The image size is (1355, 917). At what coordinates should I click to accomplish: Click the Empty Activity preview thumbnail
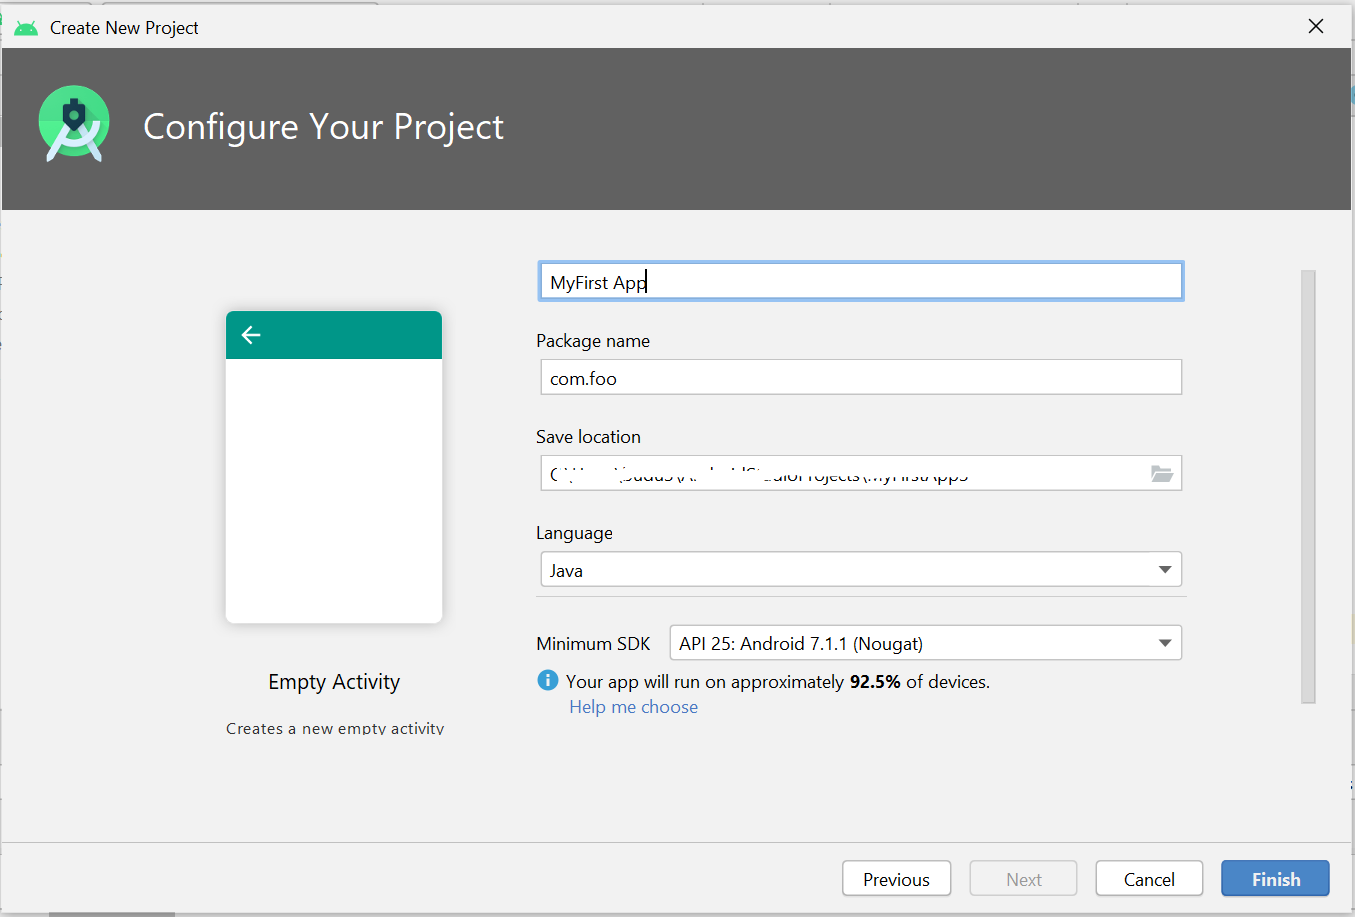coord(333,466)
